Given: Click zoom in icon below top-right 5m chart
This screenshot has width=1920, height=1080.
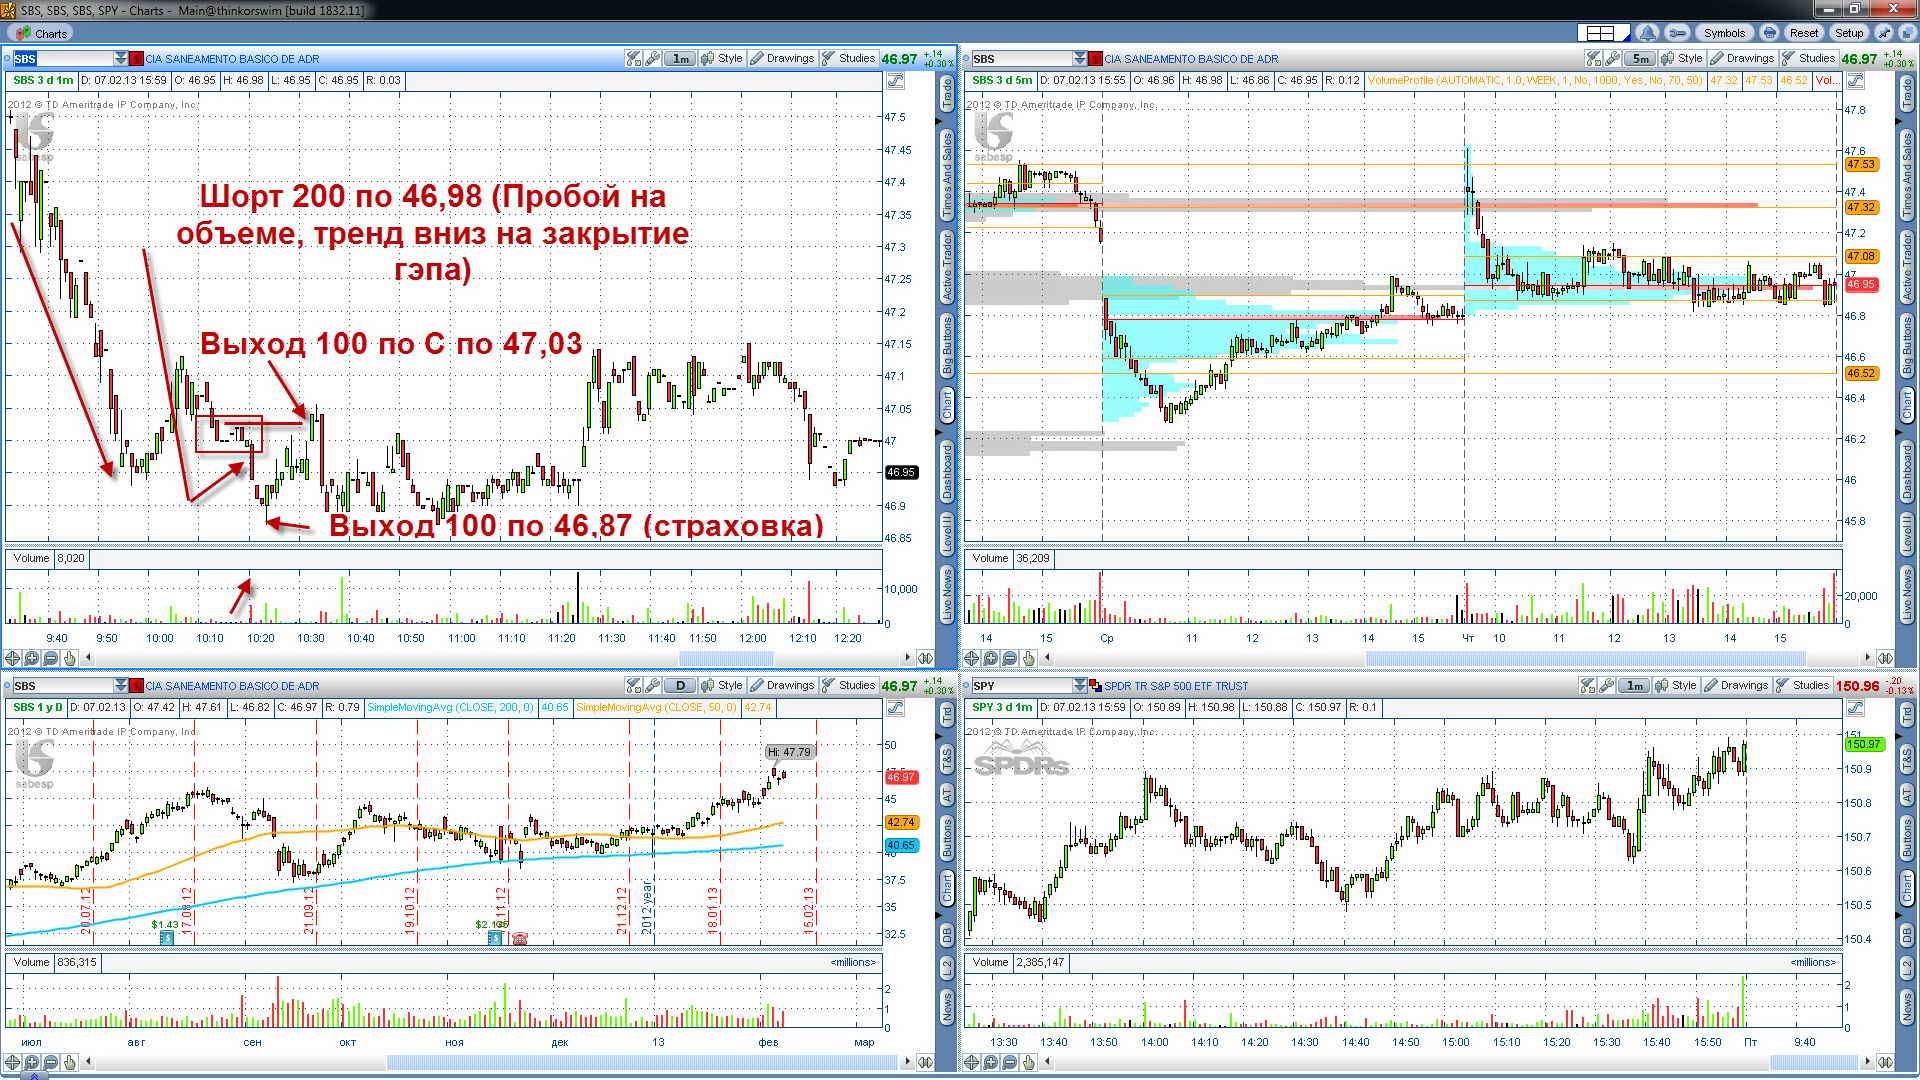Looking at the screenshot, I should 990,658.
